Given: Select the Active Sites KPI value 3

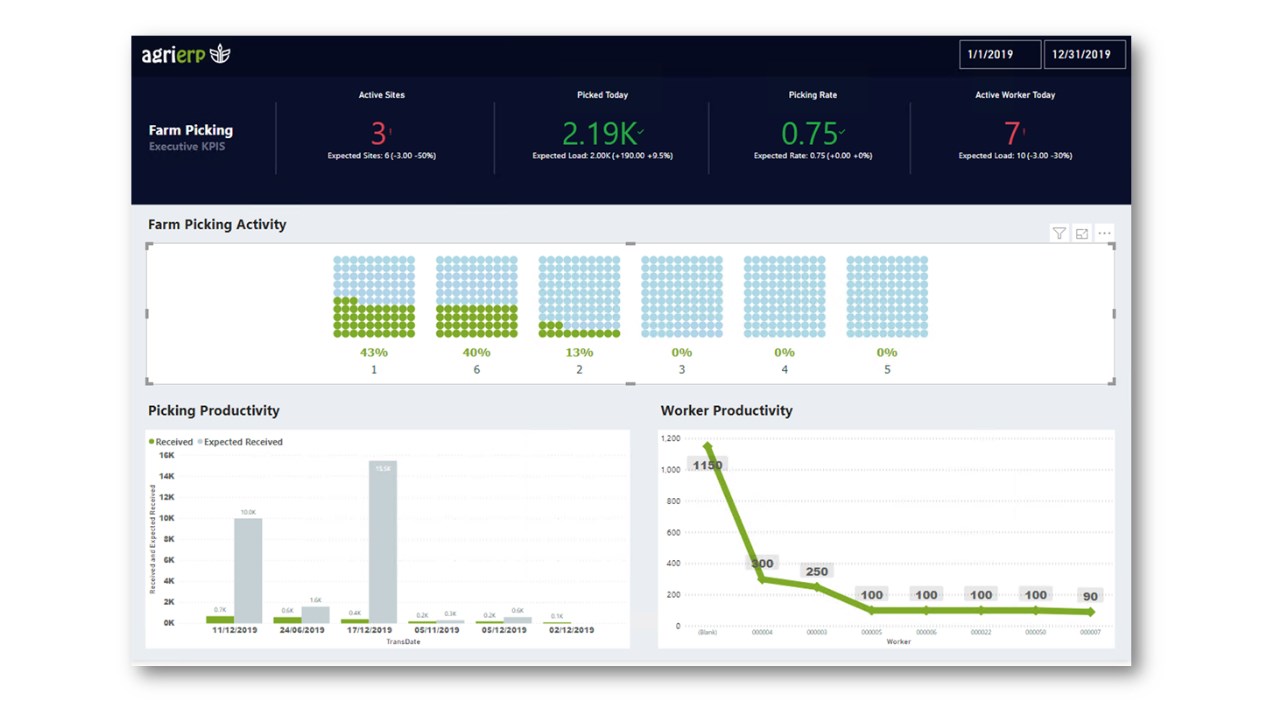Looking at the screenshot, I should point(380,133).
